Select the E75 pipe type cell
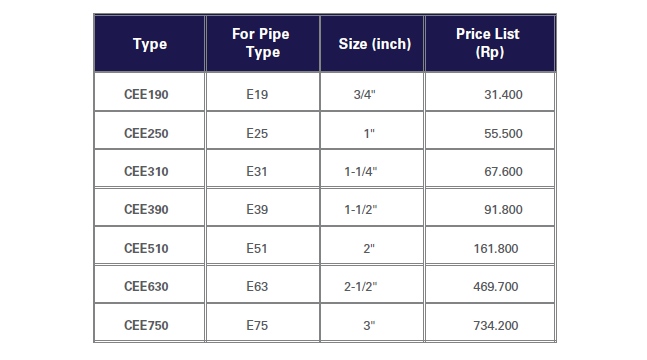 click(263, 322)
